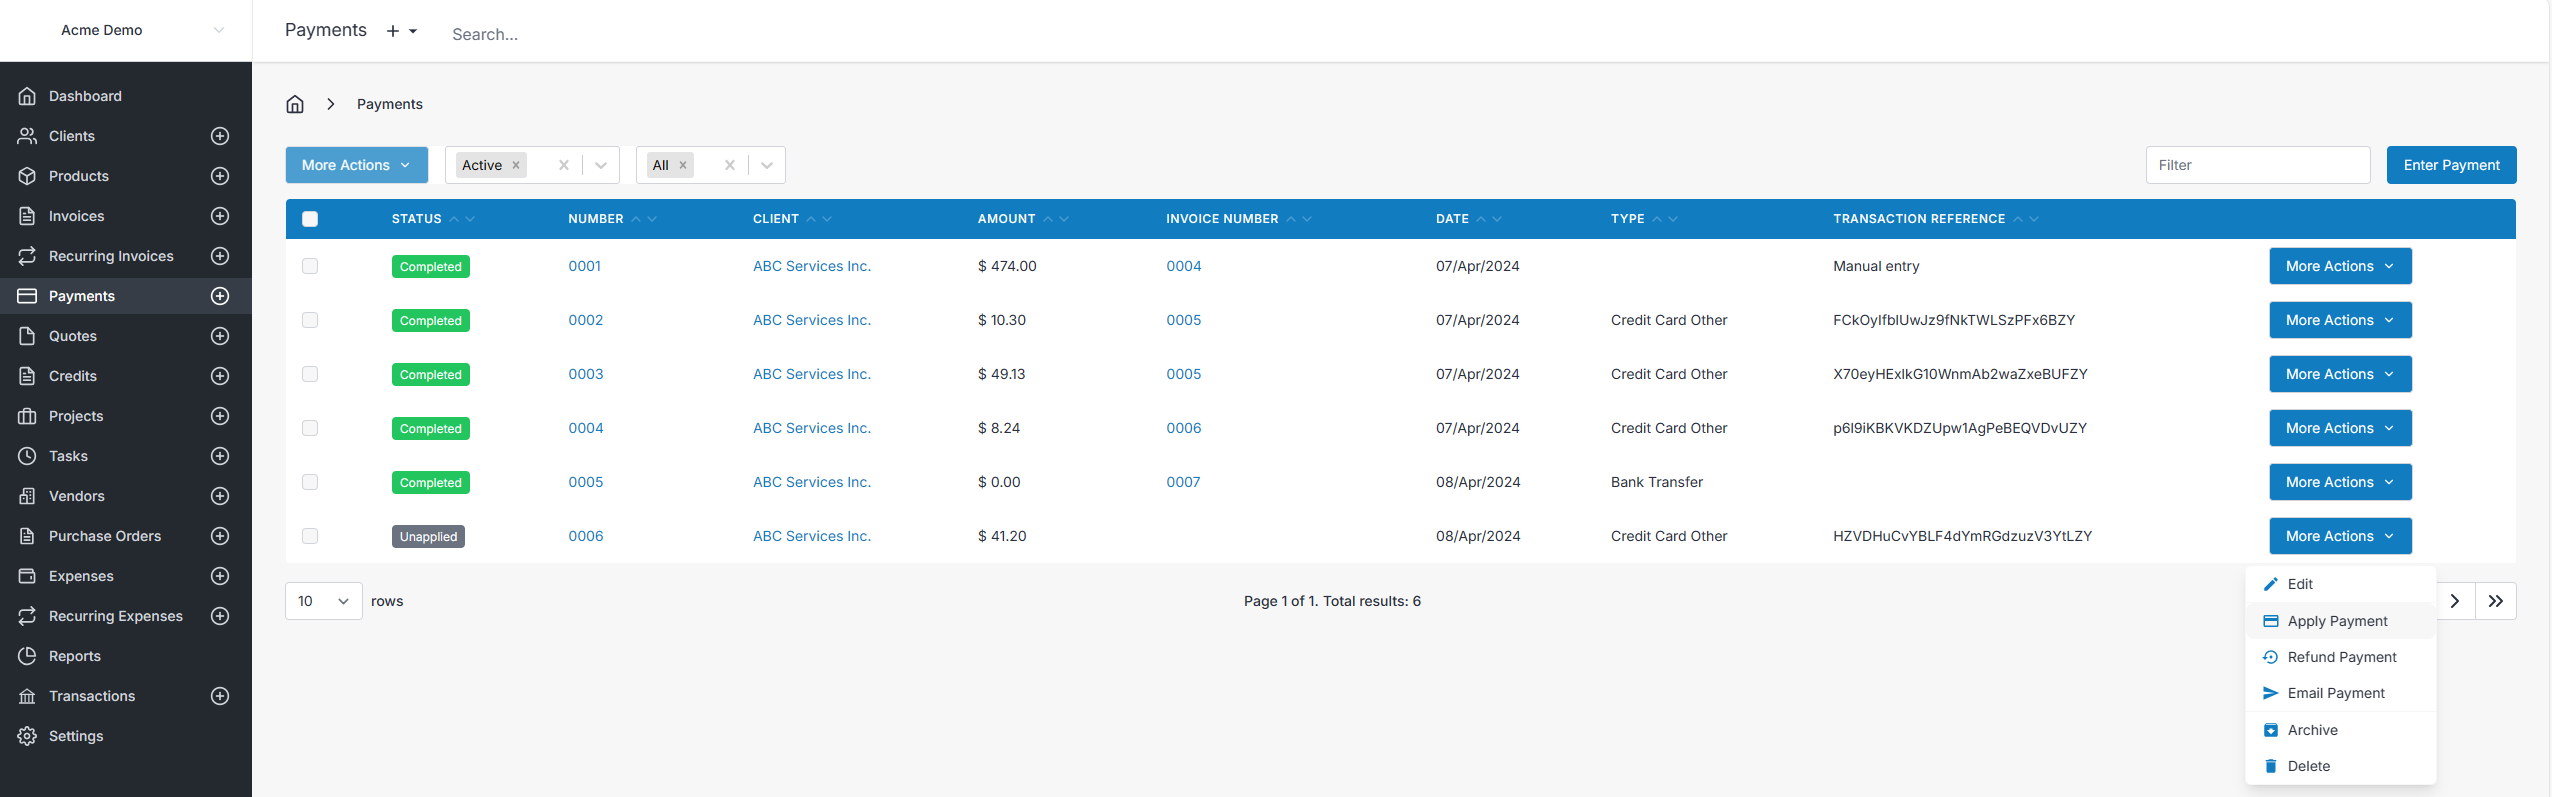Click the home breadcrumb icon

(x=295, y=104)
